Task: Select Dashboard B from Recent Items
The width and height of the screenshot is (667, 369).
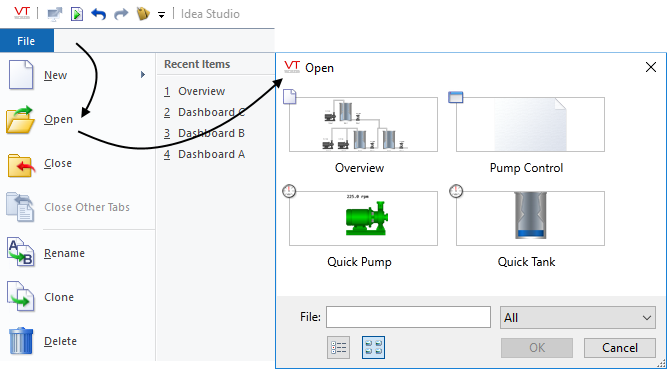Action: (x=205, y=133)
